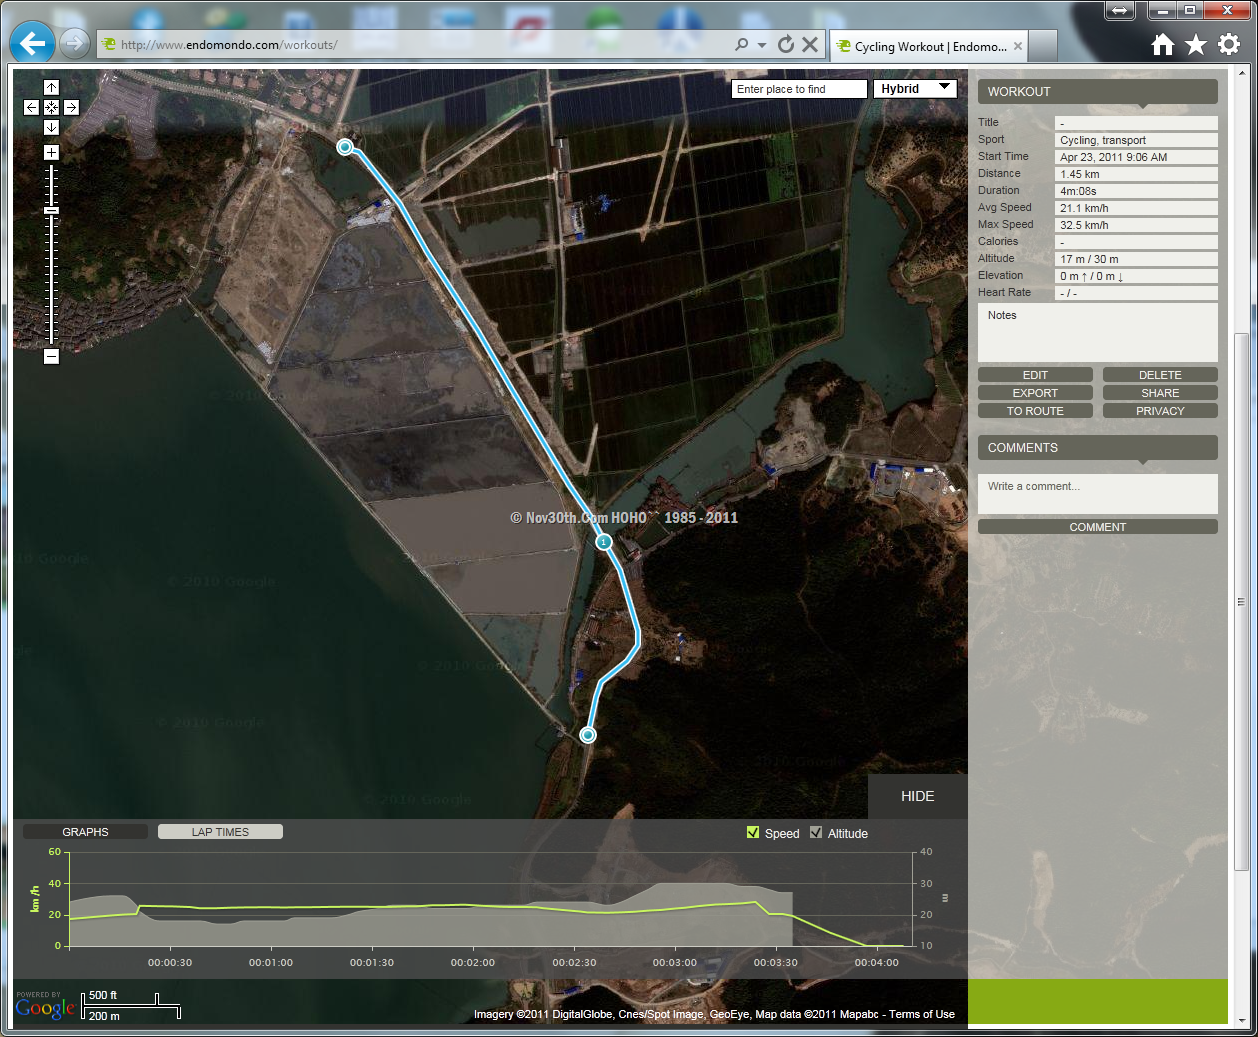
Task: Click the Sport value Cycling, transport
Action: click(x=1136, y=140)
